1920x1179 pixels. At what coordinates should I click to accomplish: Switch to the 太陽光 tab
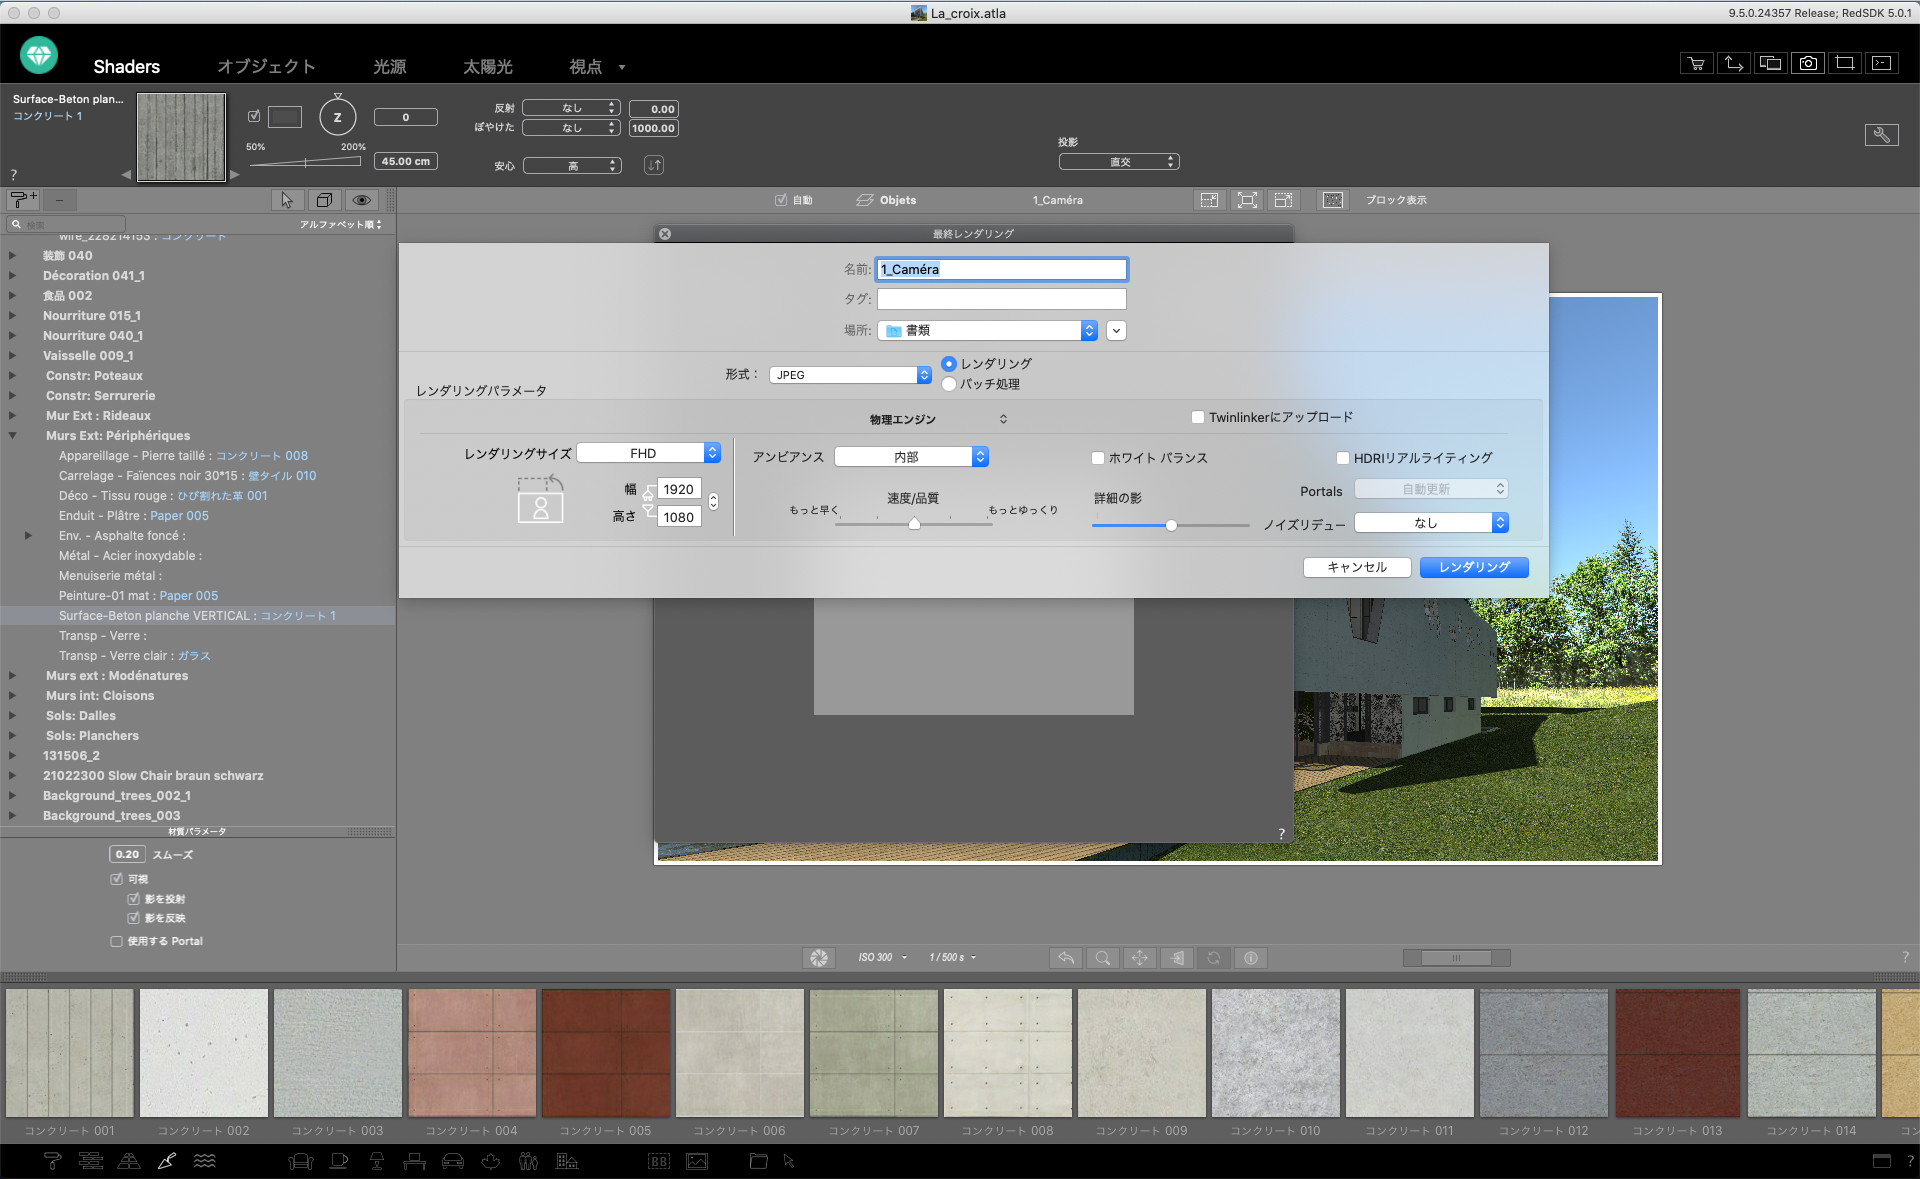coord(488,66)
